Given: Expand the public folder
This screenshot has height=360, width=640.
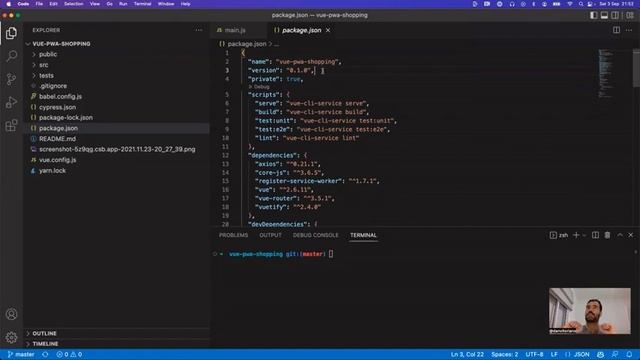Looking at the screenshot, I should pos(48,54).
